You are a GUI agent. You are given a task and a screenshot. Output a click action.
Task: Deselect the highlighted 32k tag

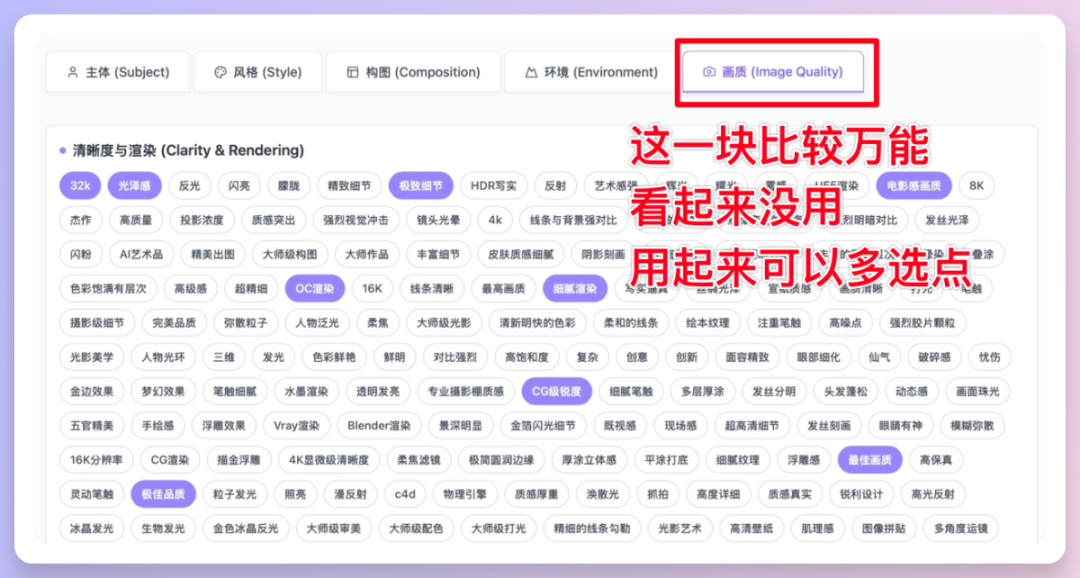coord(80,186)
